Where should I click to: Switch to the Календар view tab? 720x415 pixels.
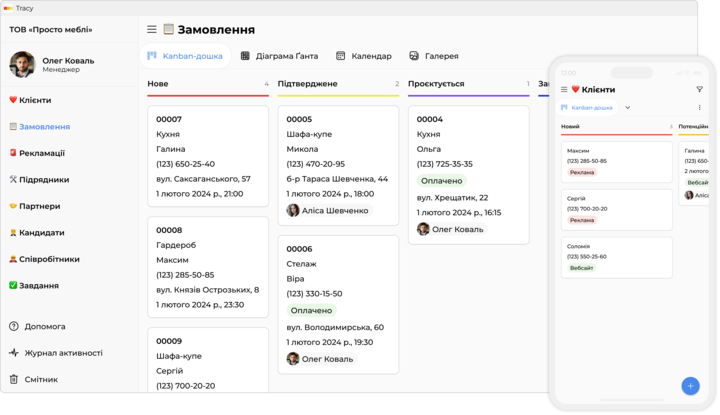coord(364,56)
